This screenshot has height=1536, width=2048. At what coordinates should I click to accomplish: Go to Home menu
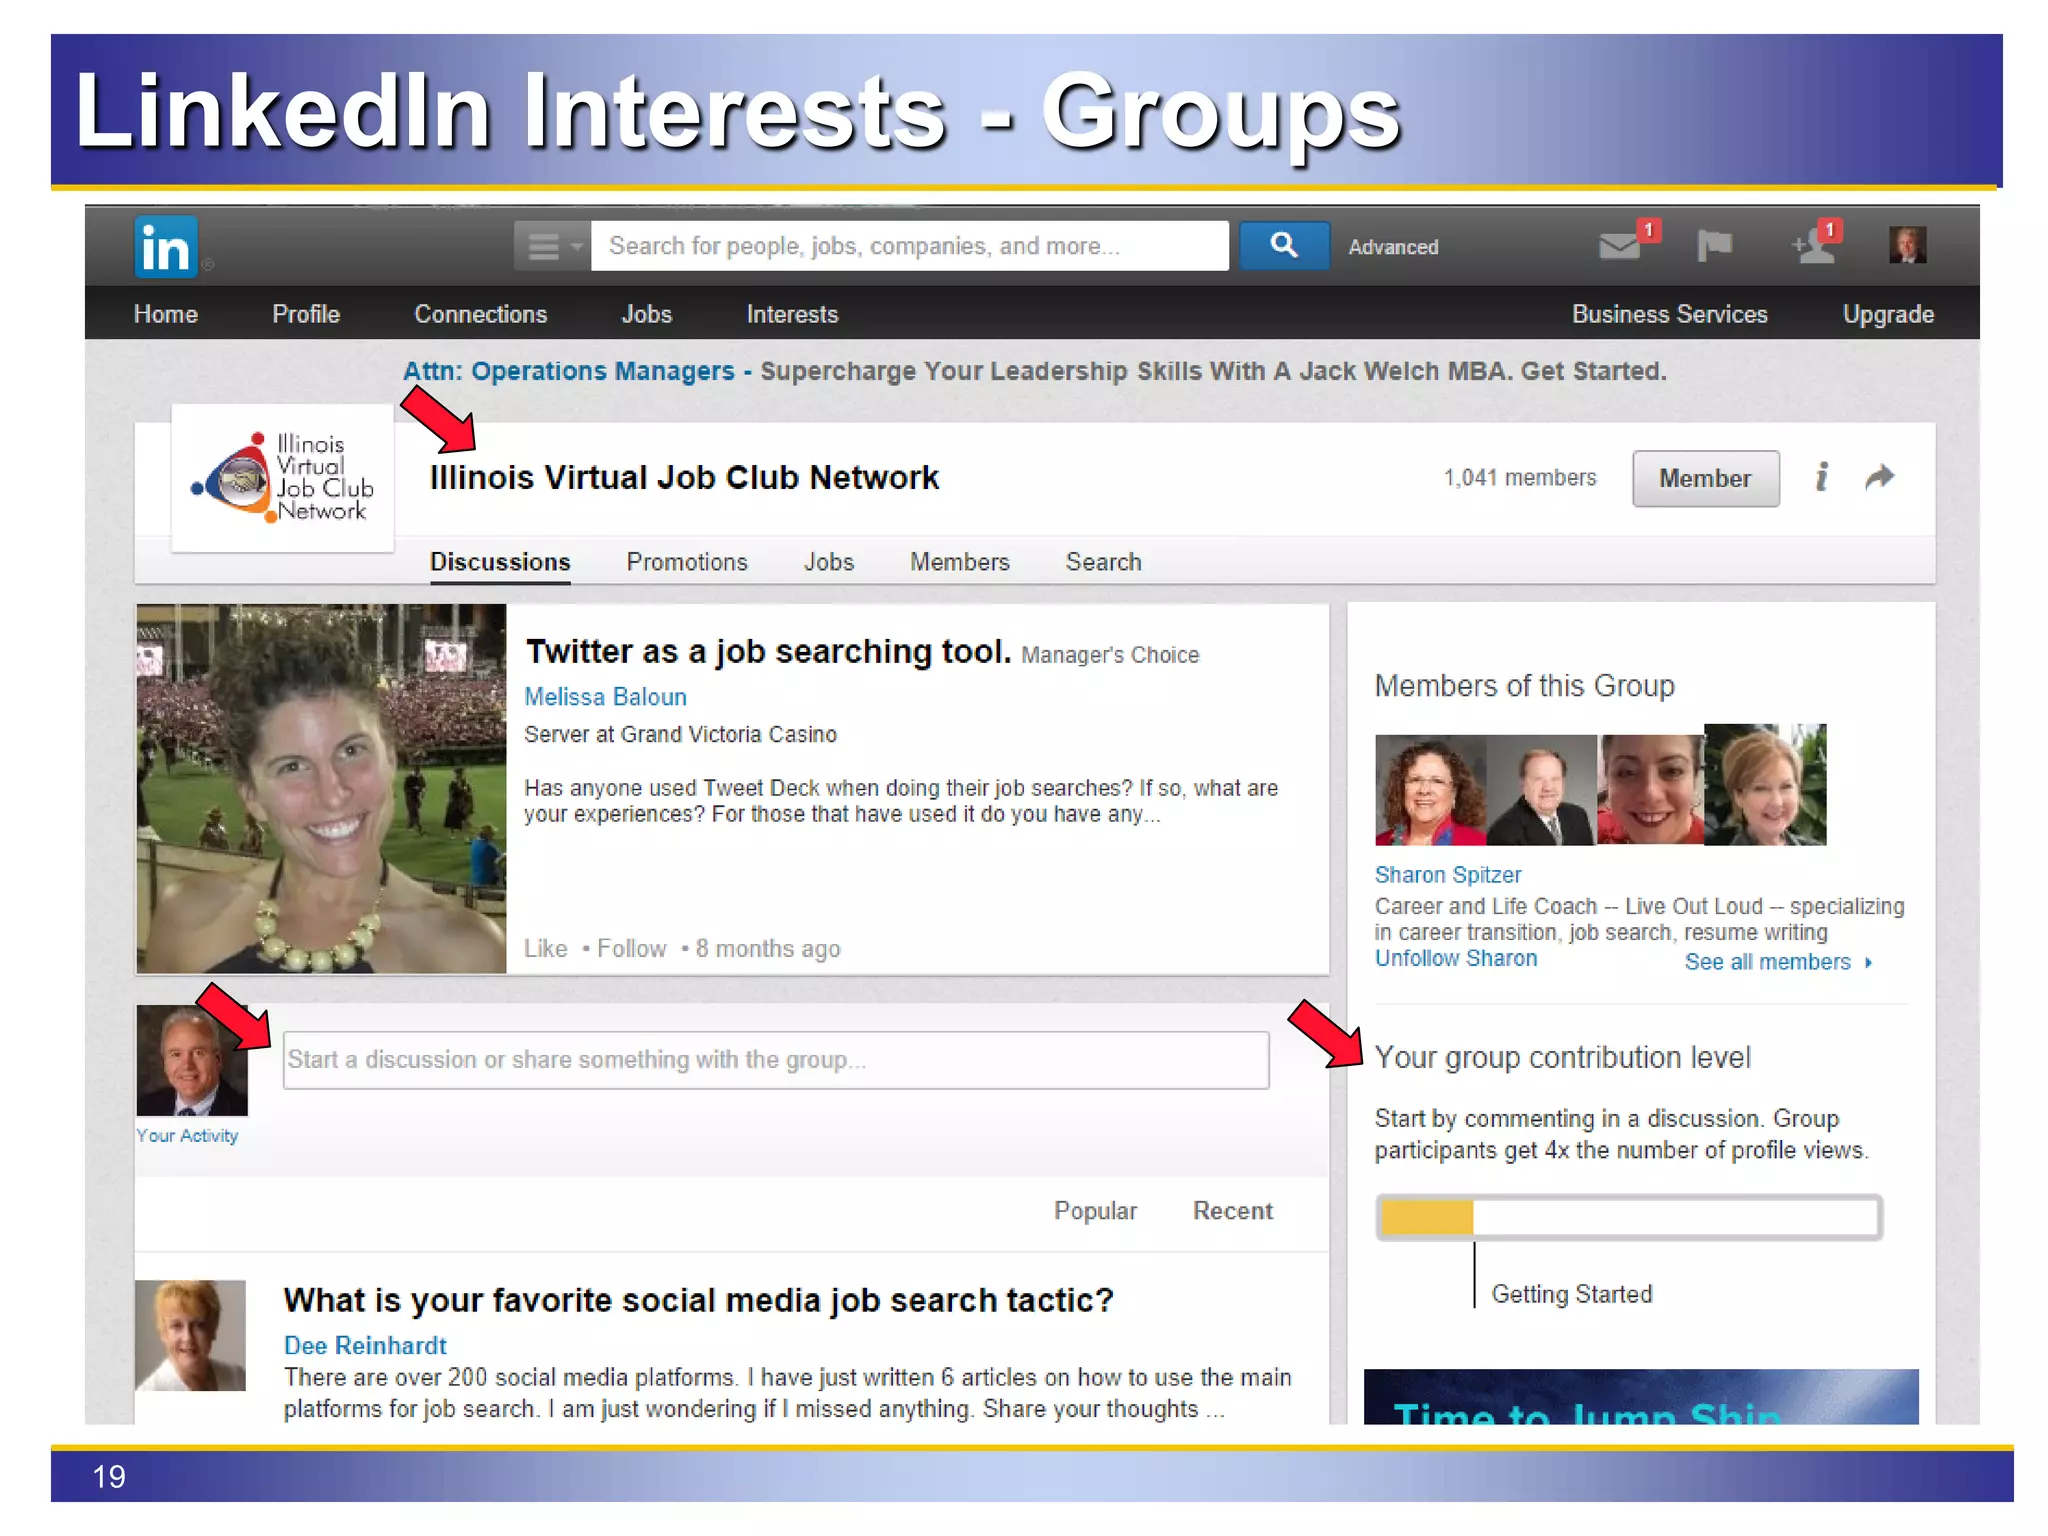[x=166, y=314]
